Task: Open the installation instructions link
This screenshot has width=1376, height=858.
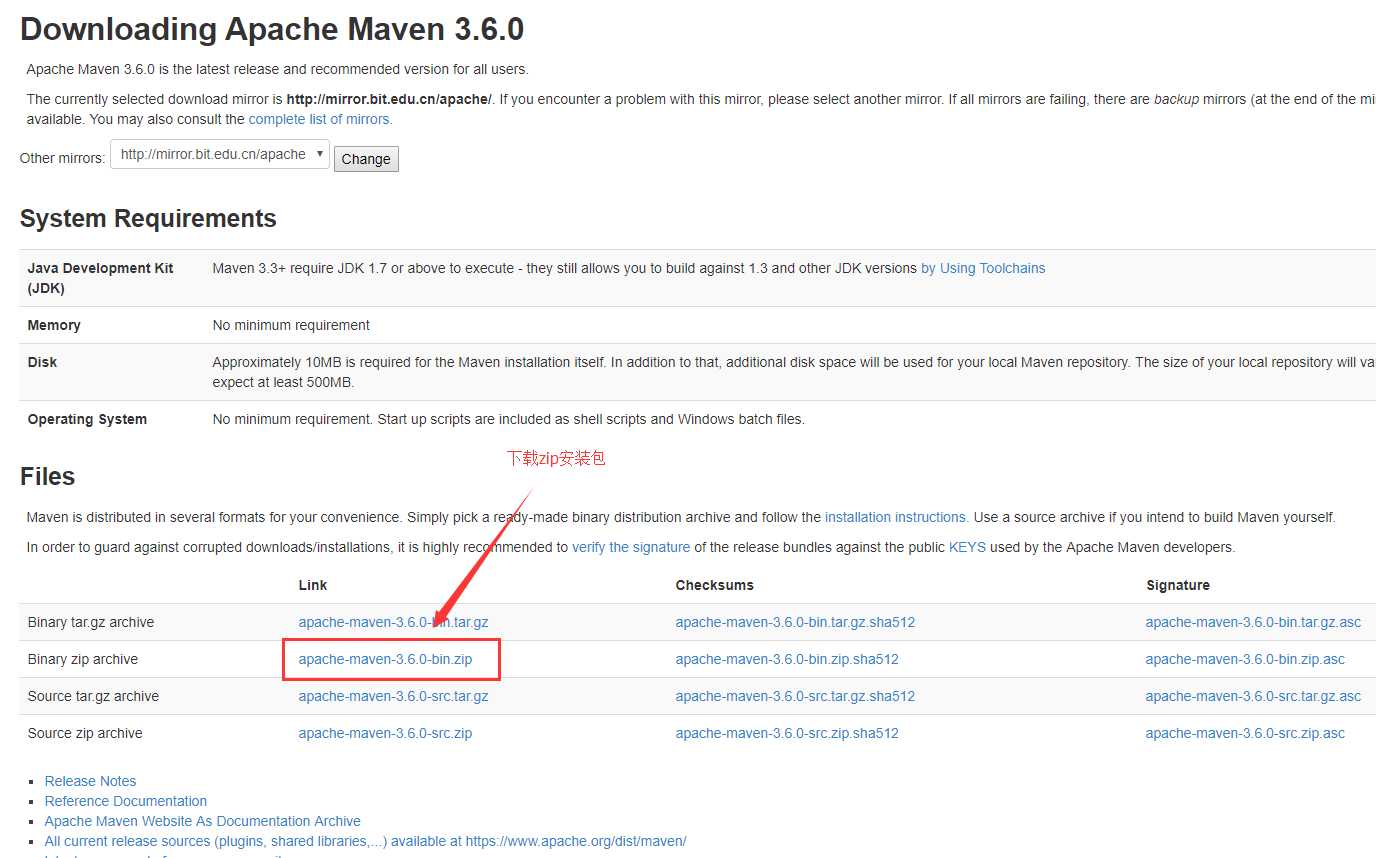Action: click(896, 517)
